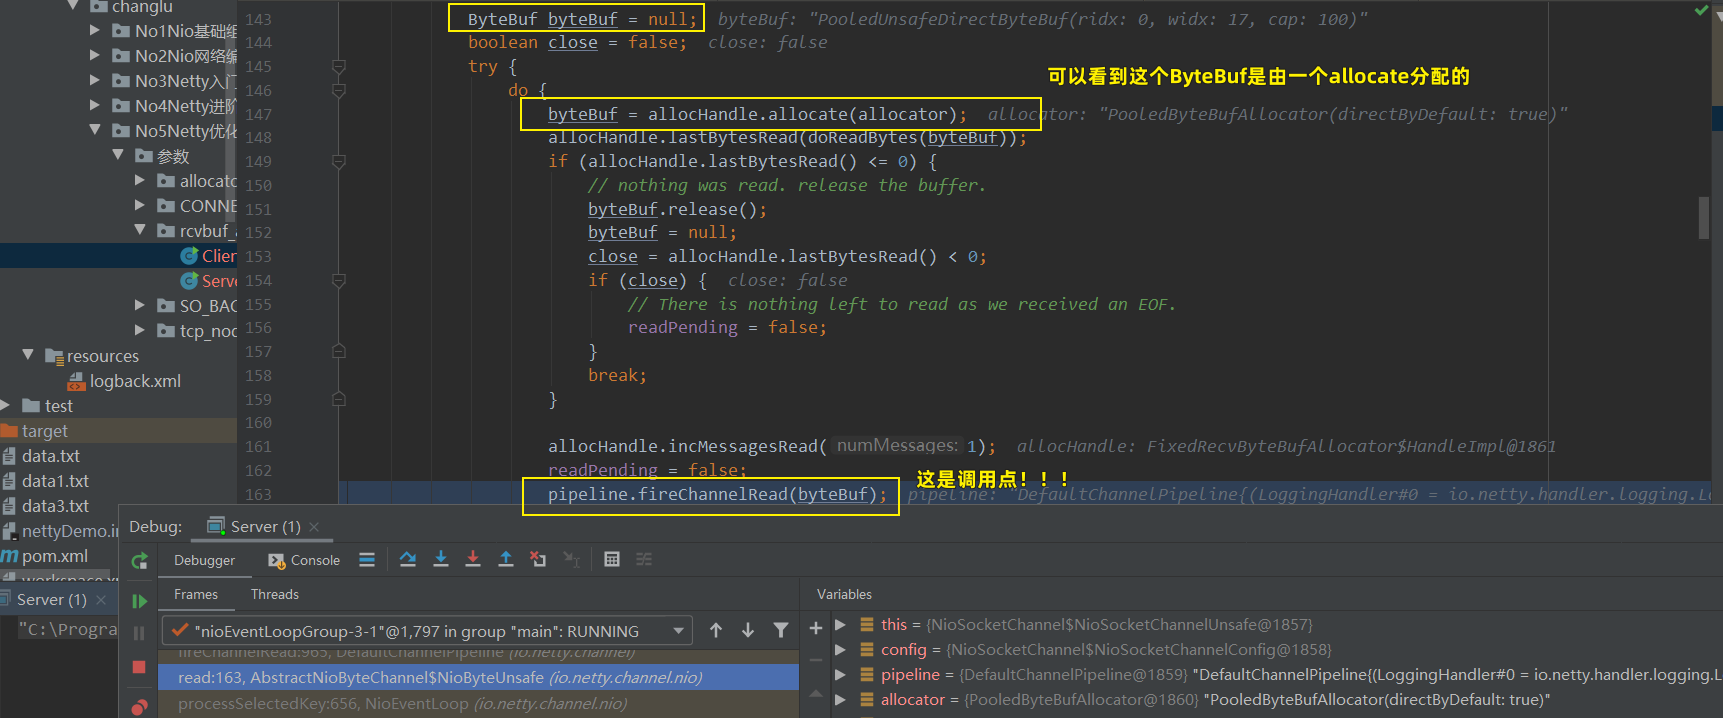
Task: Click the frames filter funnel icon
Action: coord(781,630)
